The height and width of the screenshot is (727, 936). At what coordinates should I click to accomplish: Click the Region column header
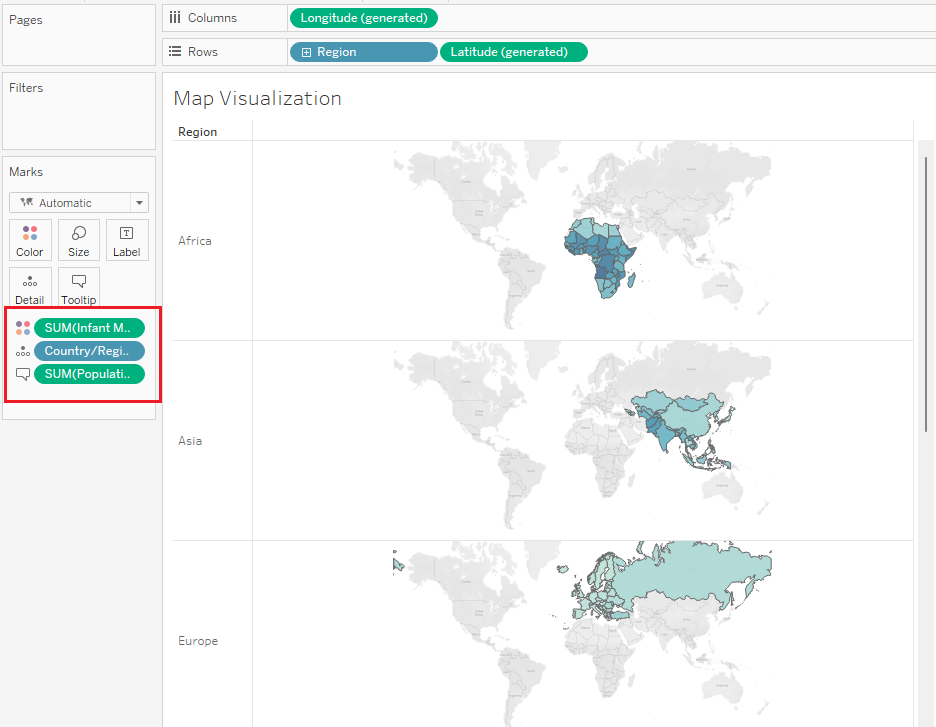(x=197, y=132)
